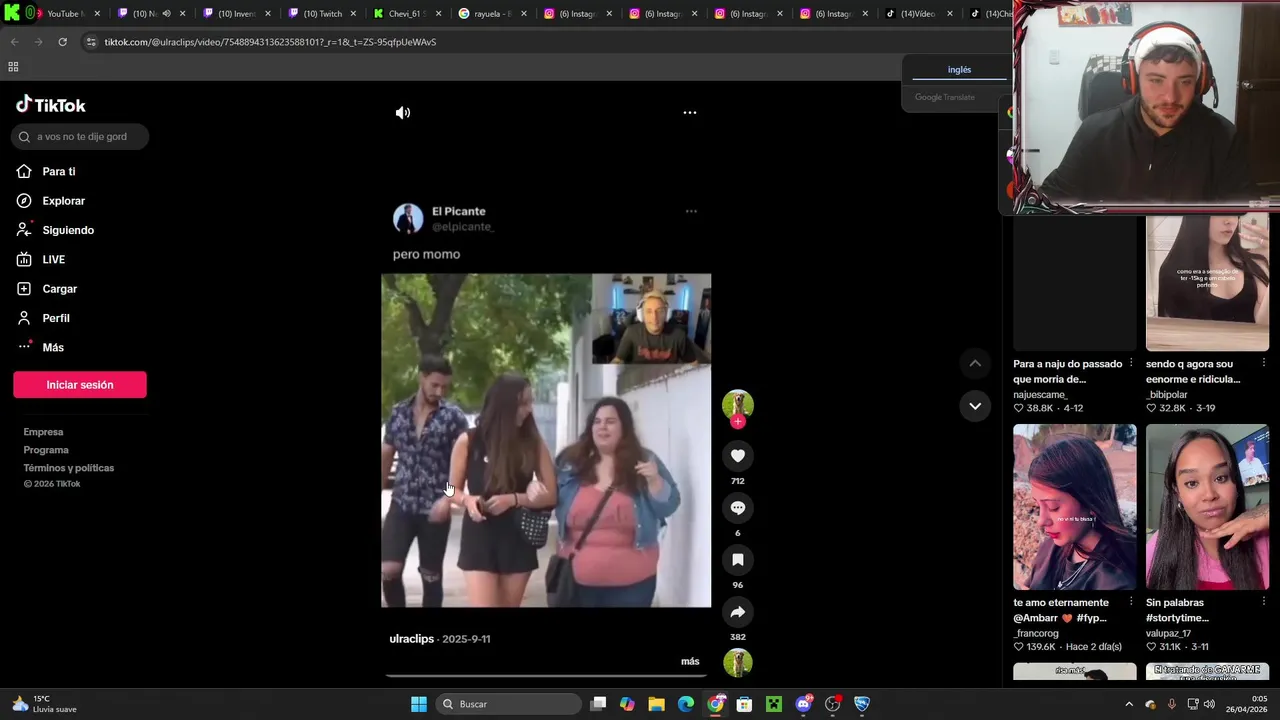Expand the video caption with 'más'
Screen dimensions: 1280x720
(690, 661)
